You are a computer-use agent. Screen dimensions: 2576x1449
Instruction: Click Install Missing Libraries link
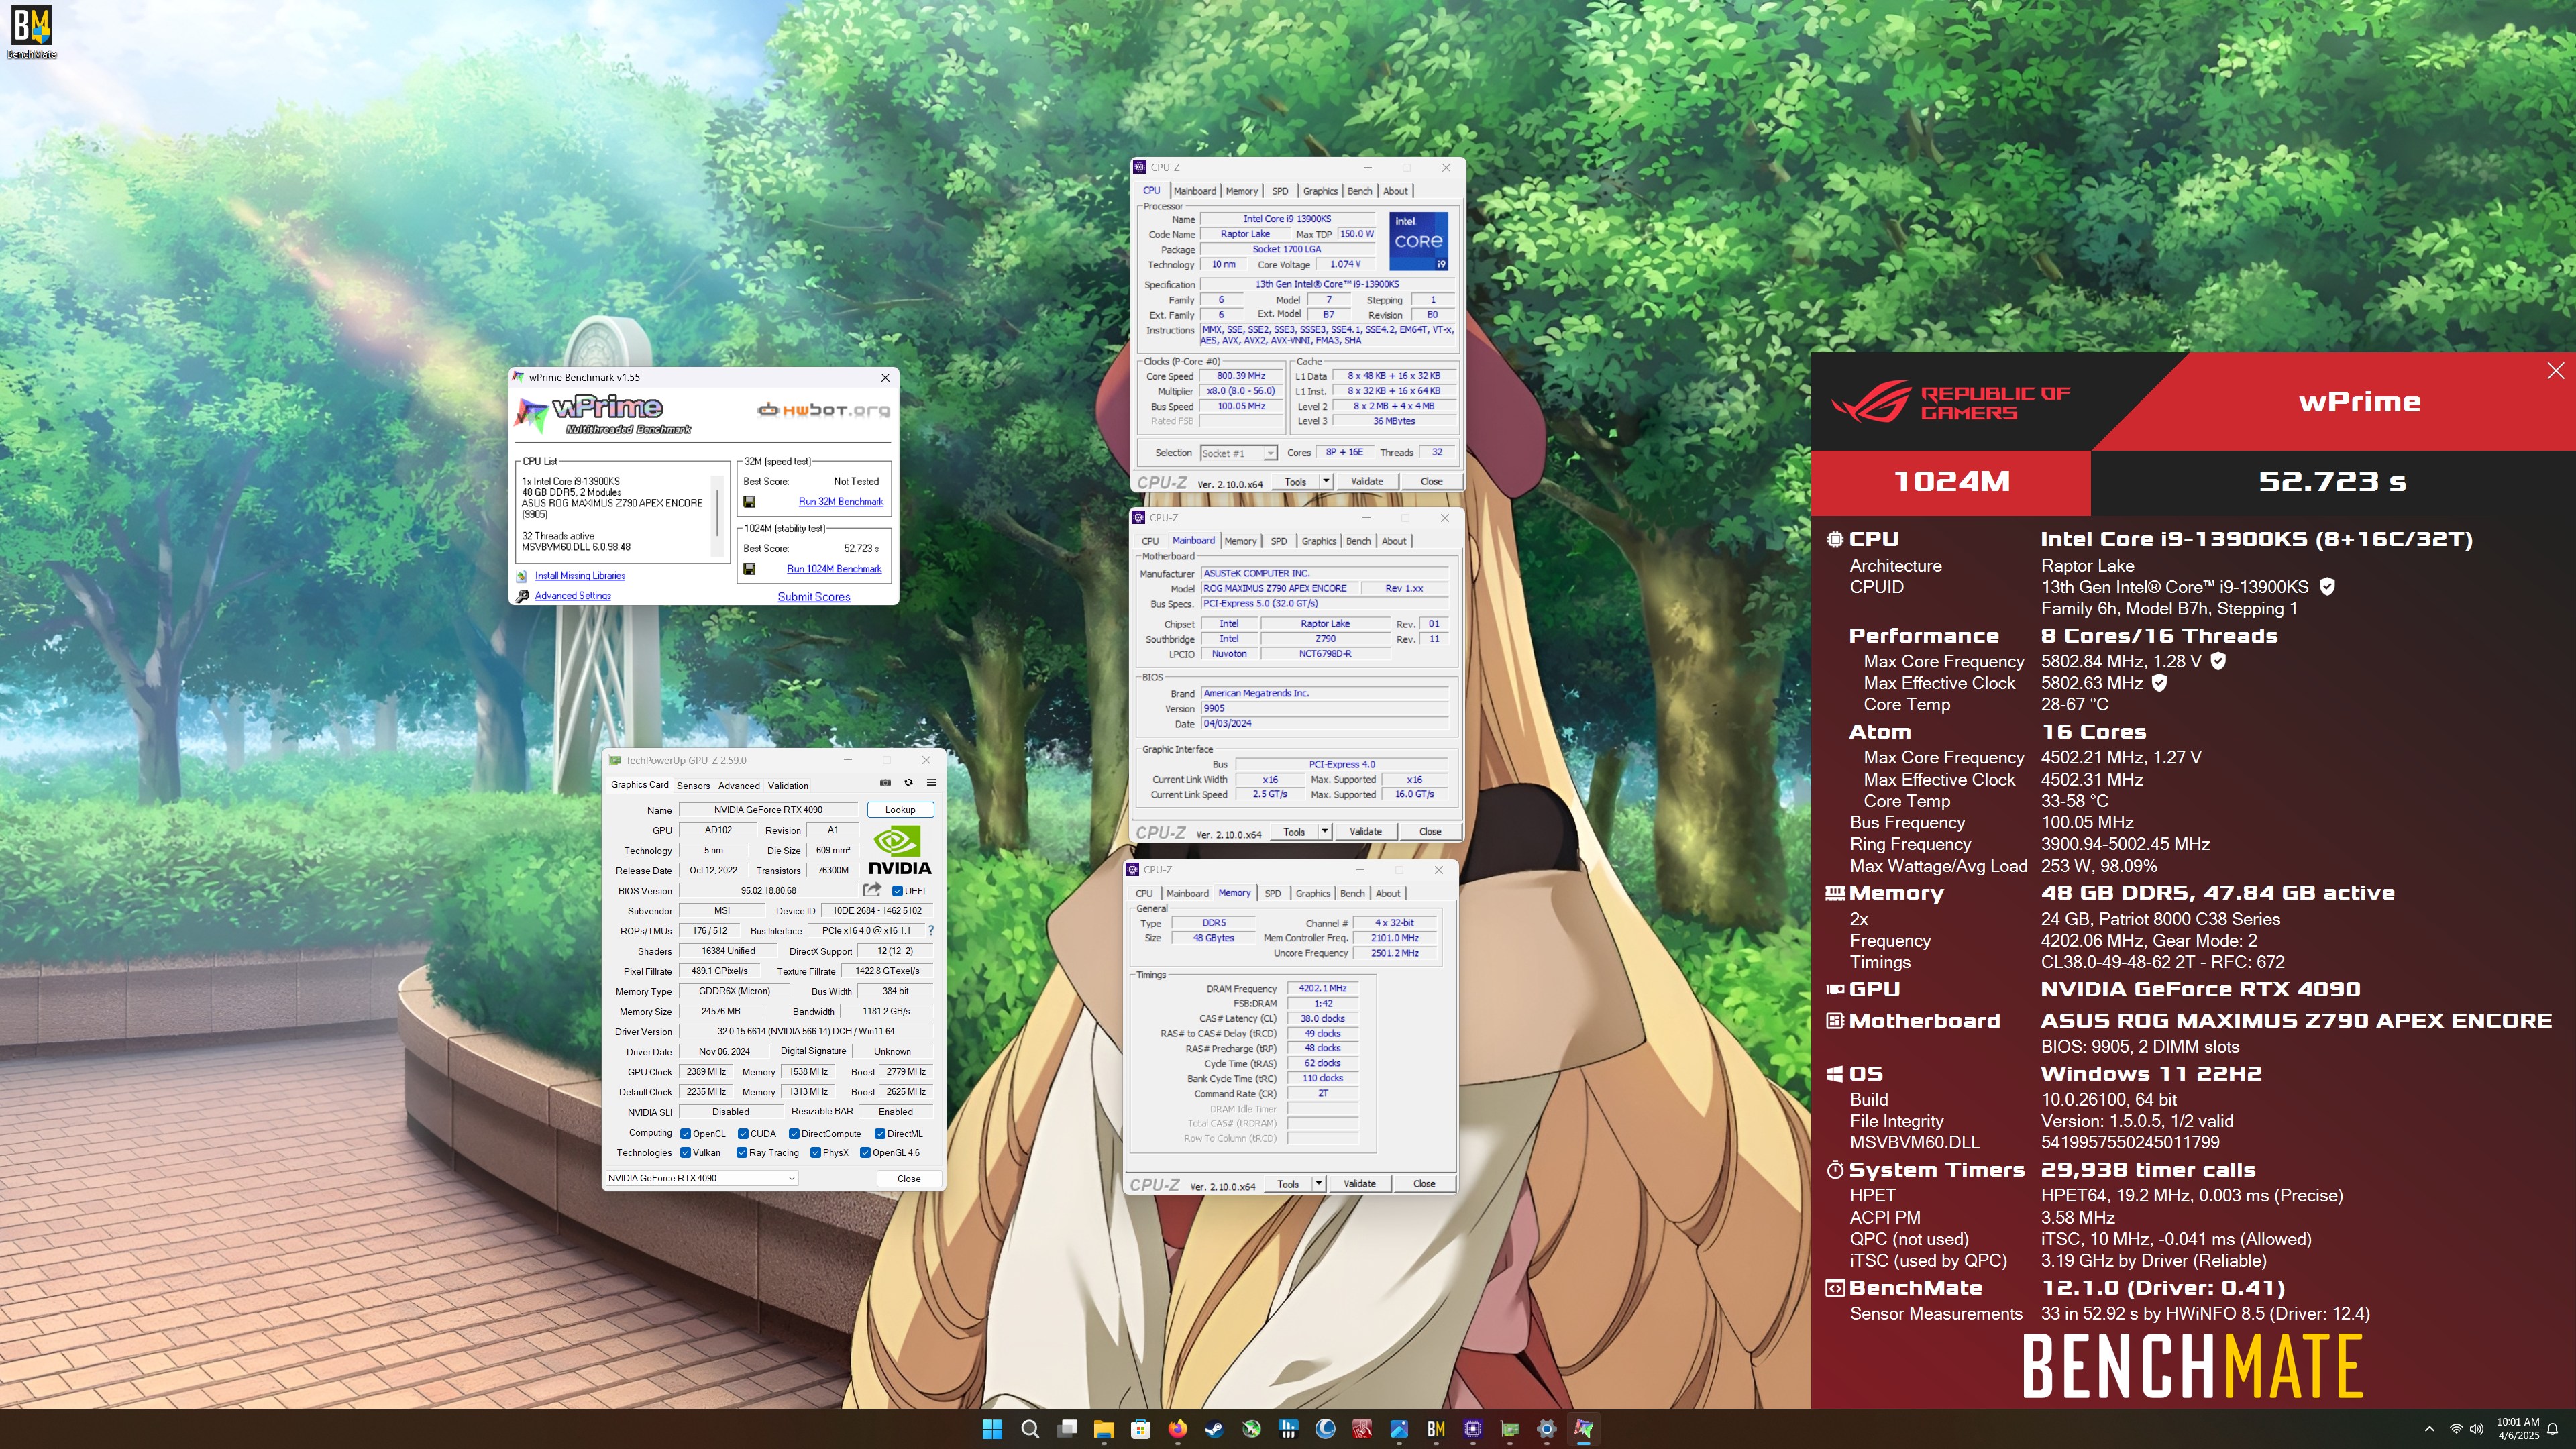(580, 576)
